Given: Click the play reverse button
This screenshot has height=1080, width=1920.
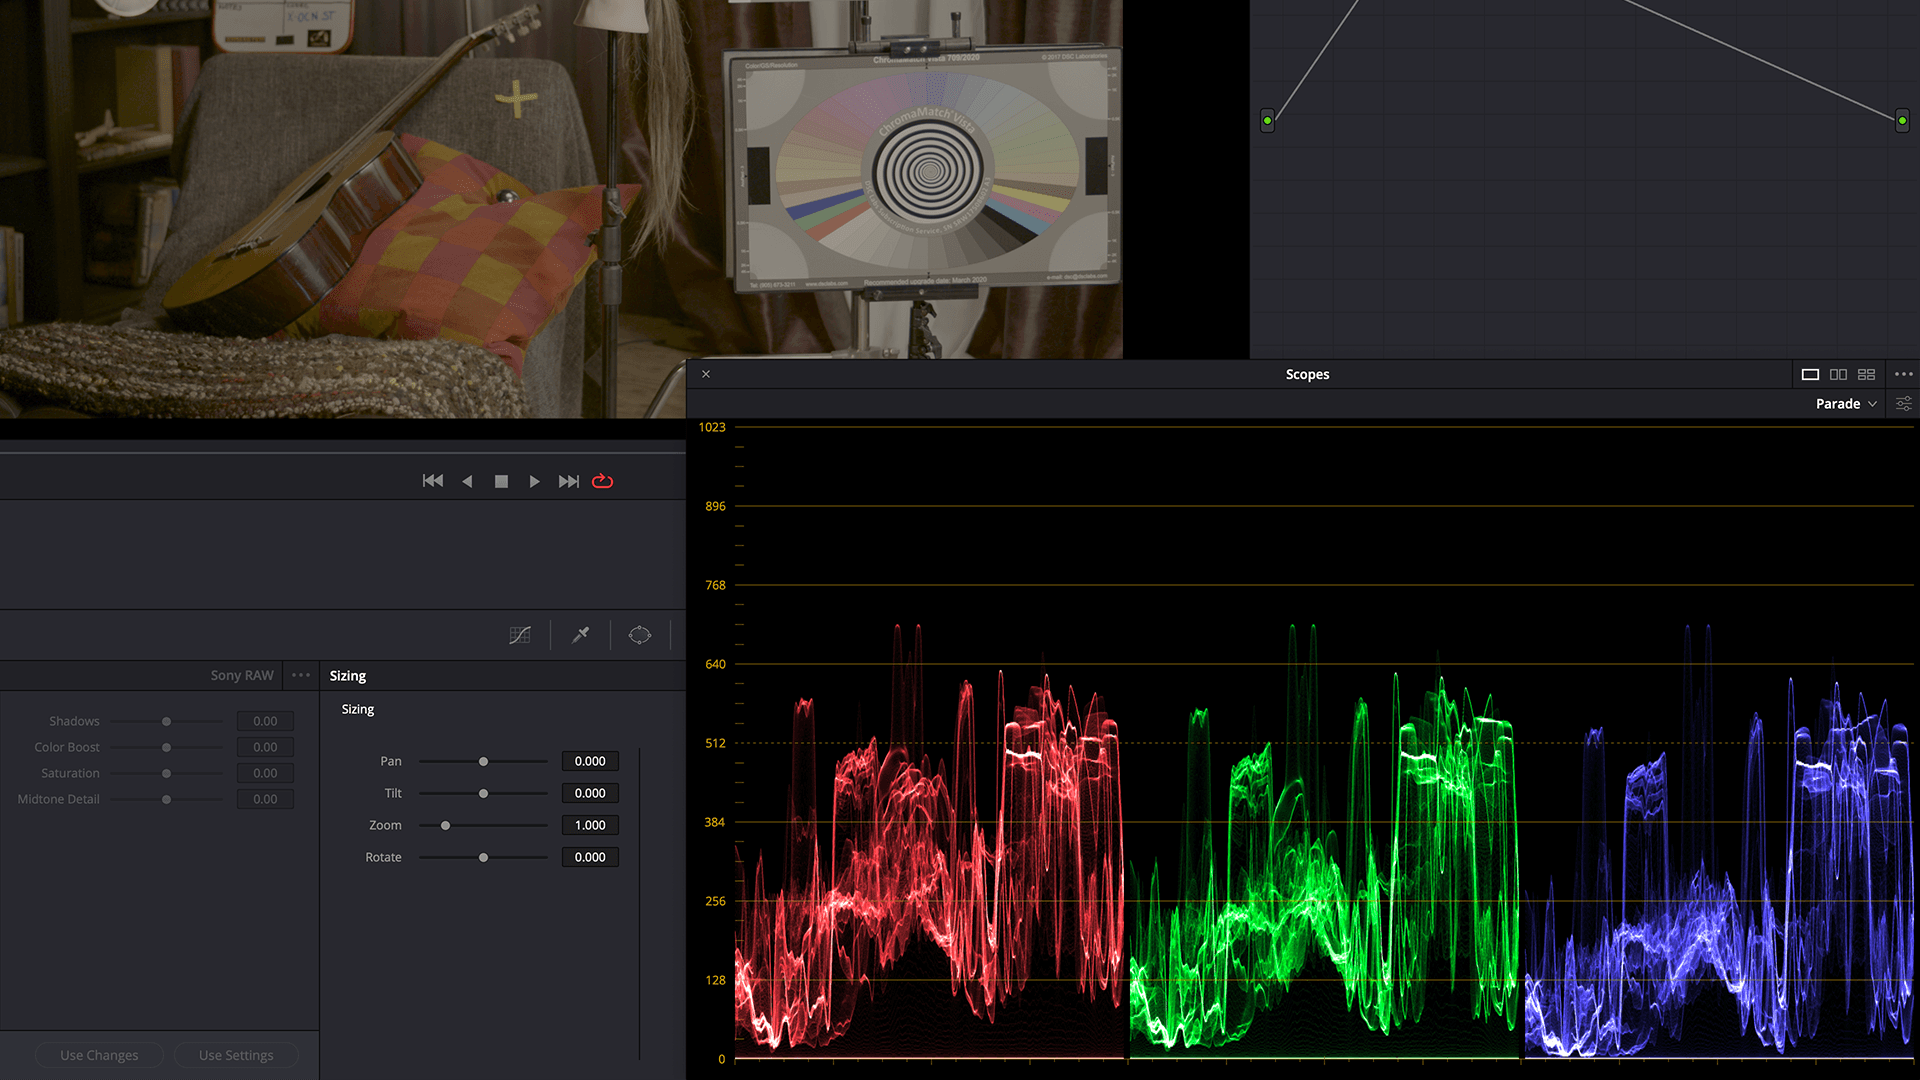Looking at the screenshot, I should click(x=467, y=481).
